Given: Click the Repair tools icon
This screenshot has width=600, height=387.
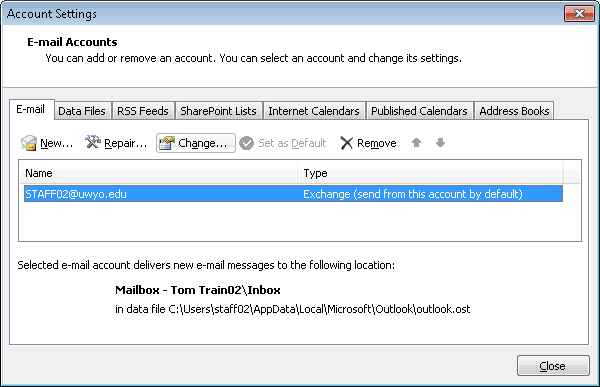Looking at the screenshot, I should (x=93, y=142).
